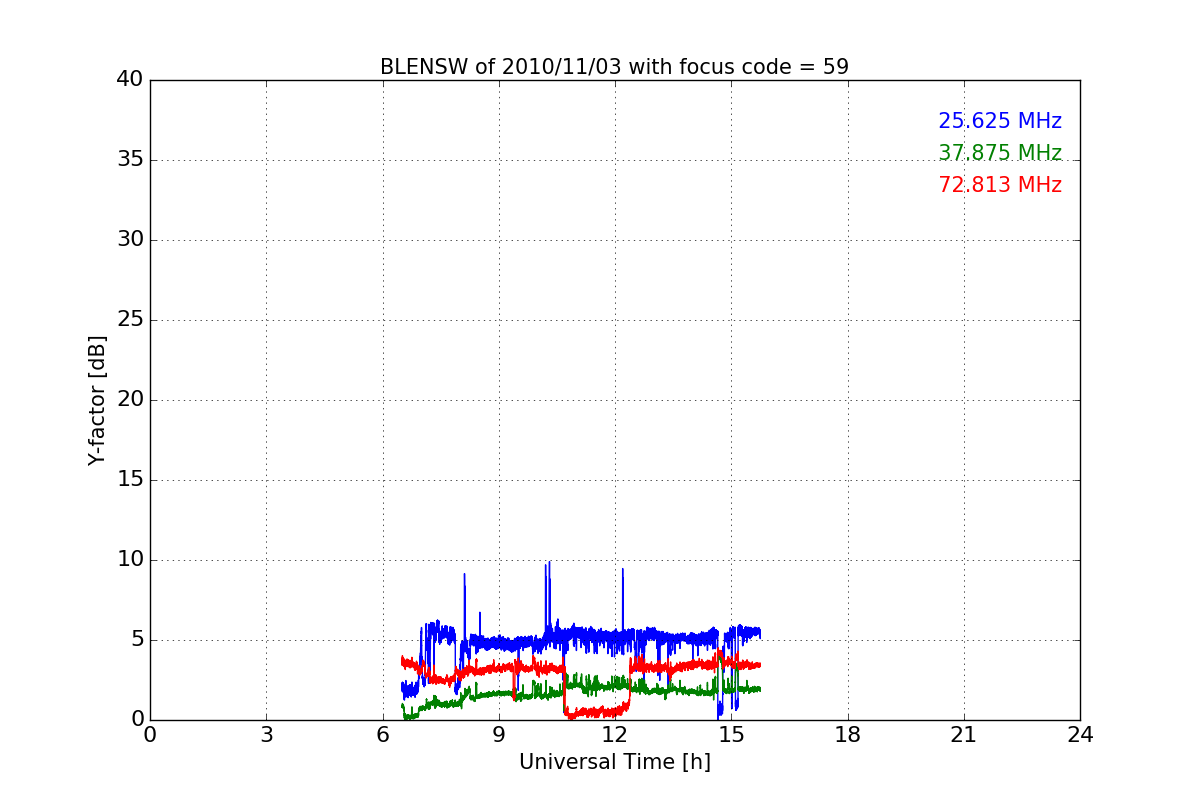Screen dimensions: 1200x800
Task: Click the x-axis tick label 24
Action: coord(1080,734)
